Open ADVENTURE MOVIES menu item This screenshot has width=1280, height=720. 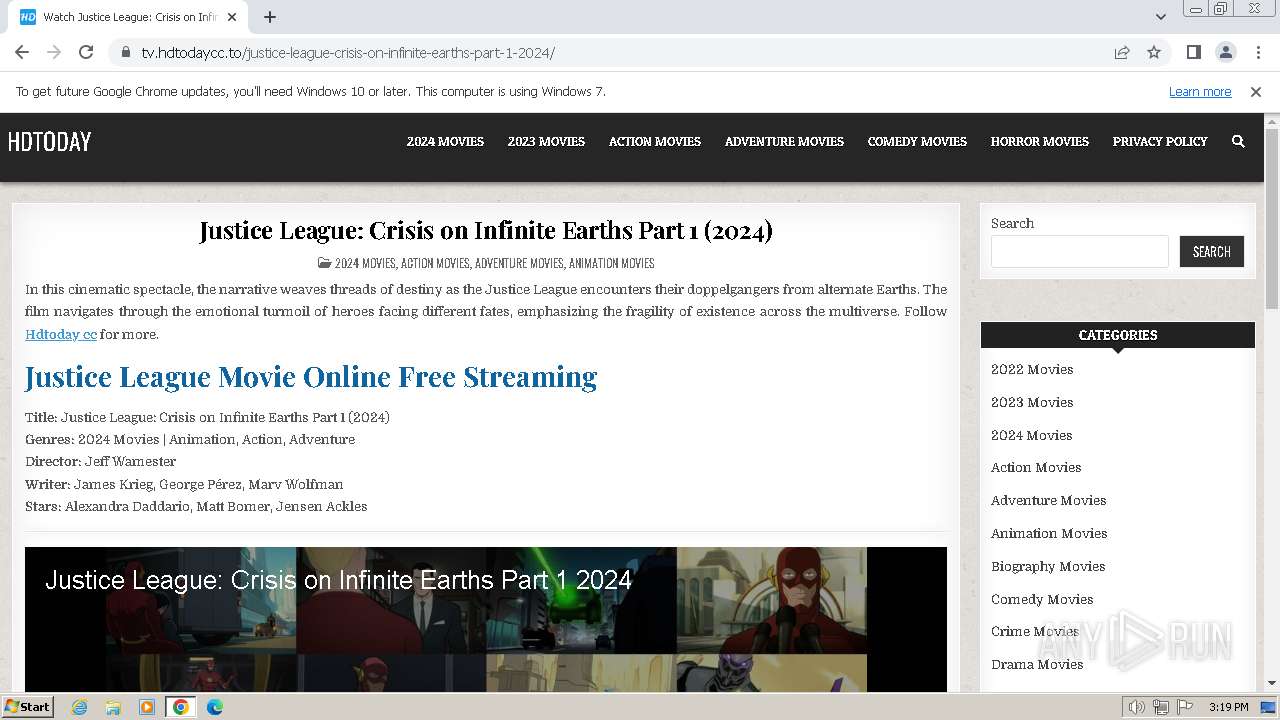(784, 141)
